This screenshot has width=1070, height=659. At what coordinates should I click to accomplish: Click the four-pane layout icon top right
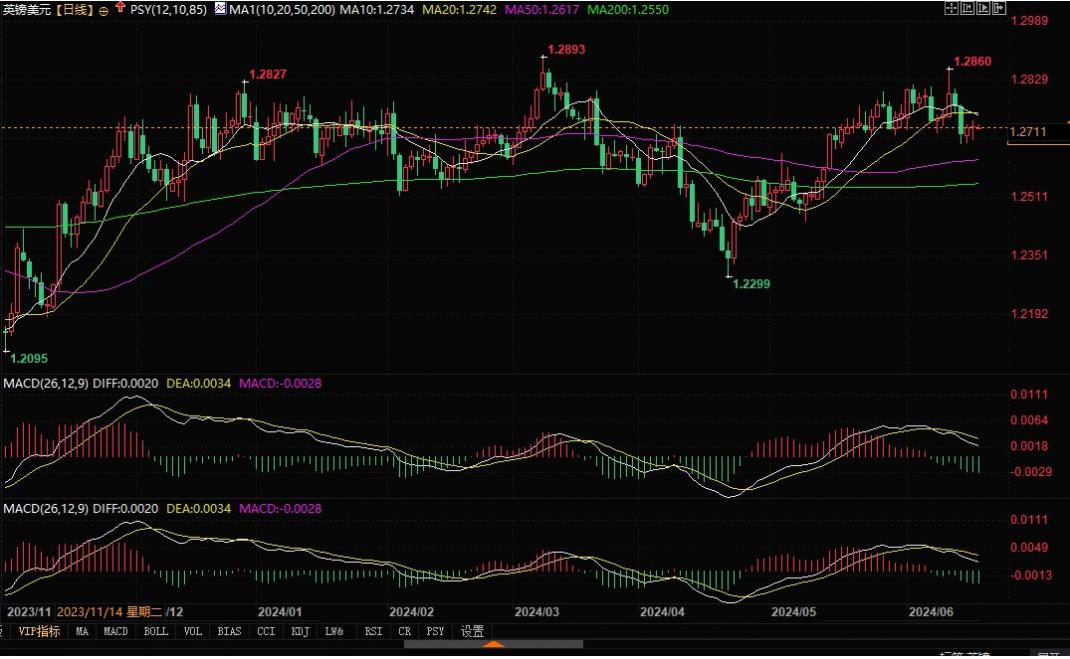[951, 8]
